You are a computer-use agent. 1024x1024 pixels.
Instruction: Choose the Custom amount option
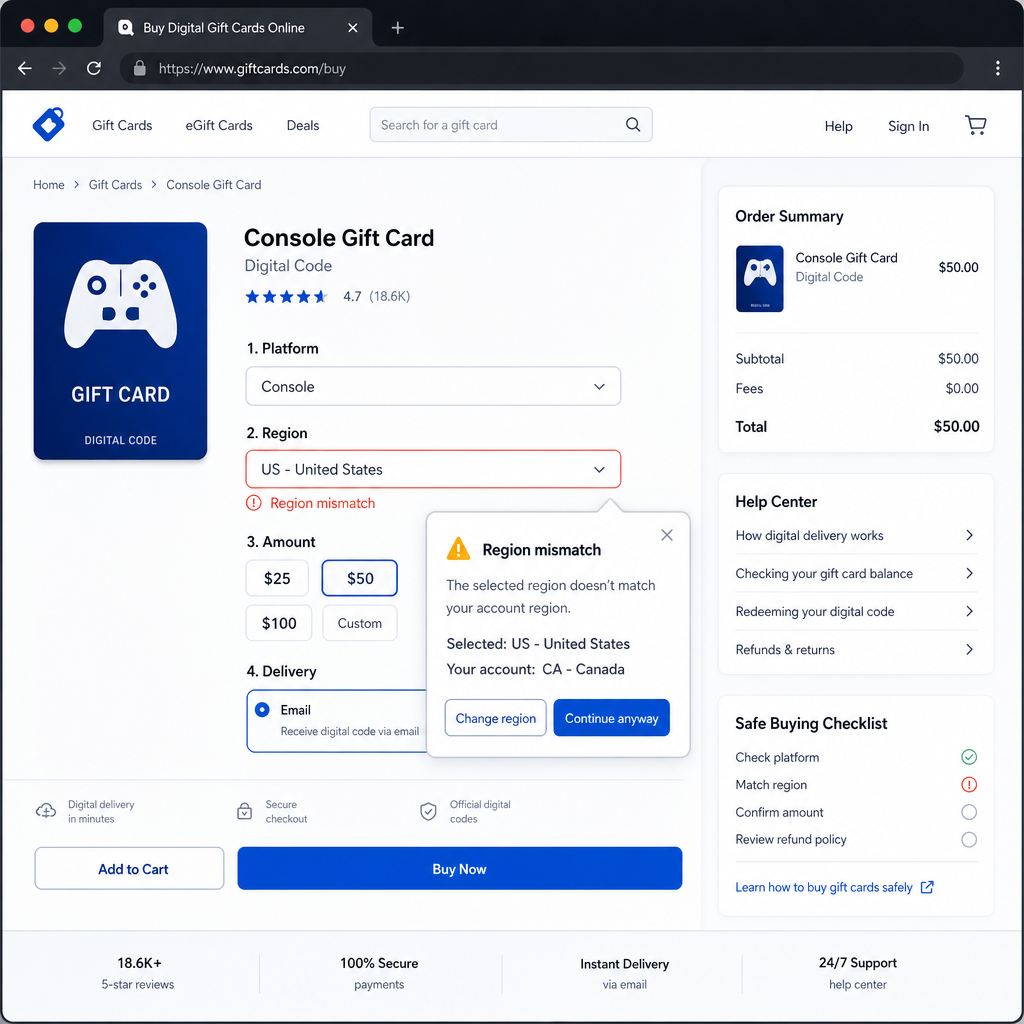click(x=360, y=623)
